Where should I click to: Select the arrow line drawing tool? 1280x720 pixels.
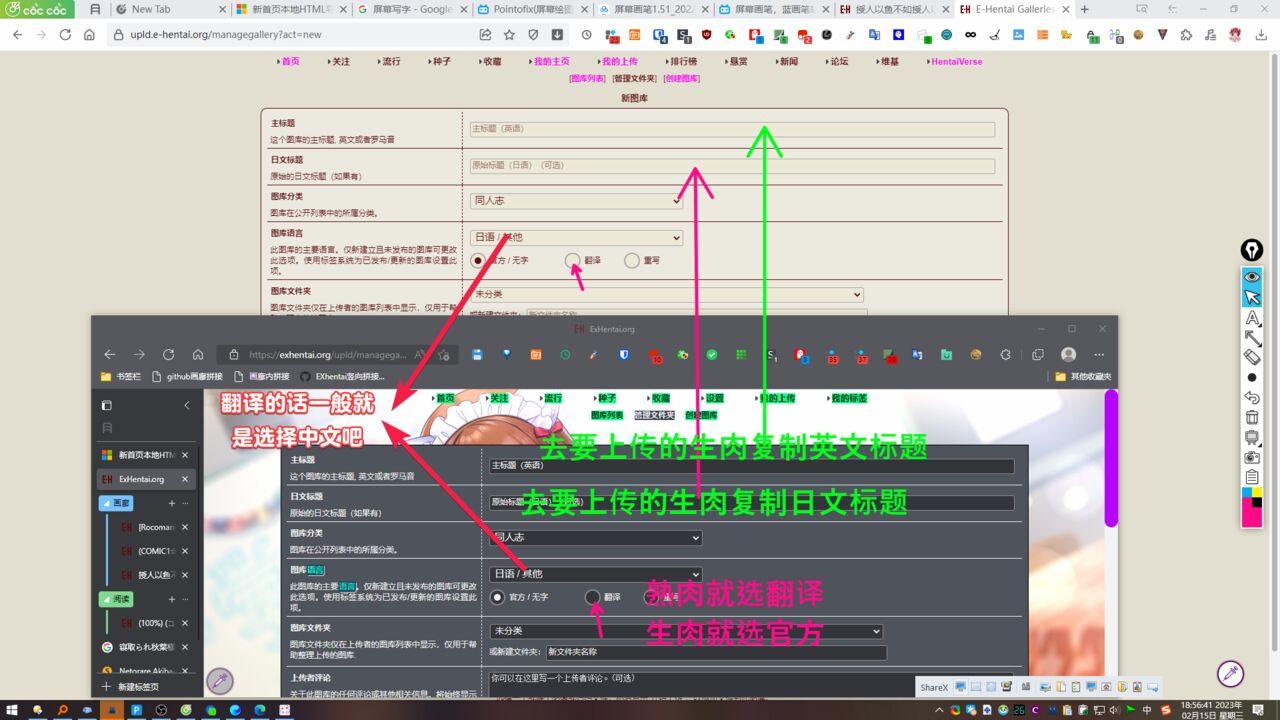[1252, 338]
